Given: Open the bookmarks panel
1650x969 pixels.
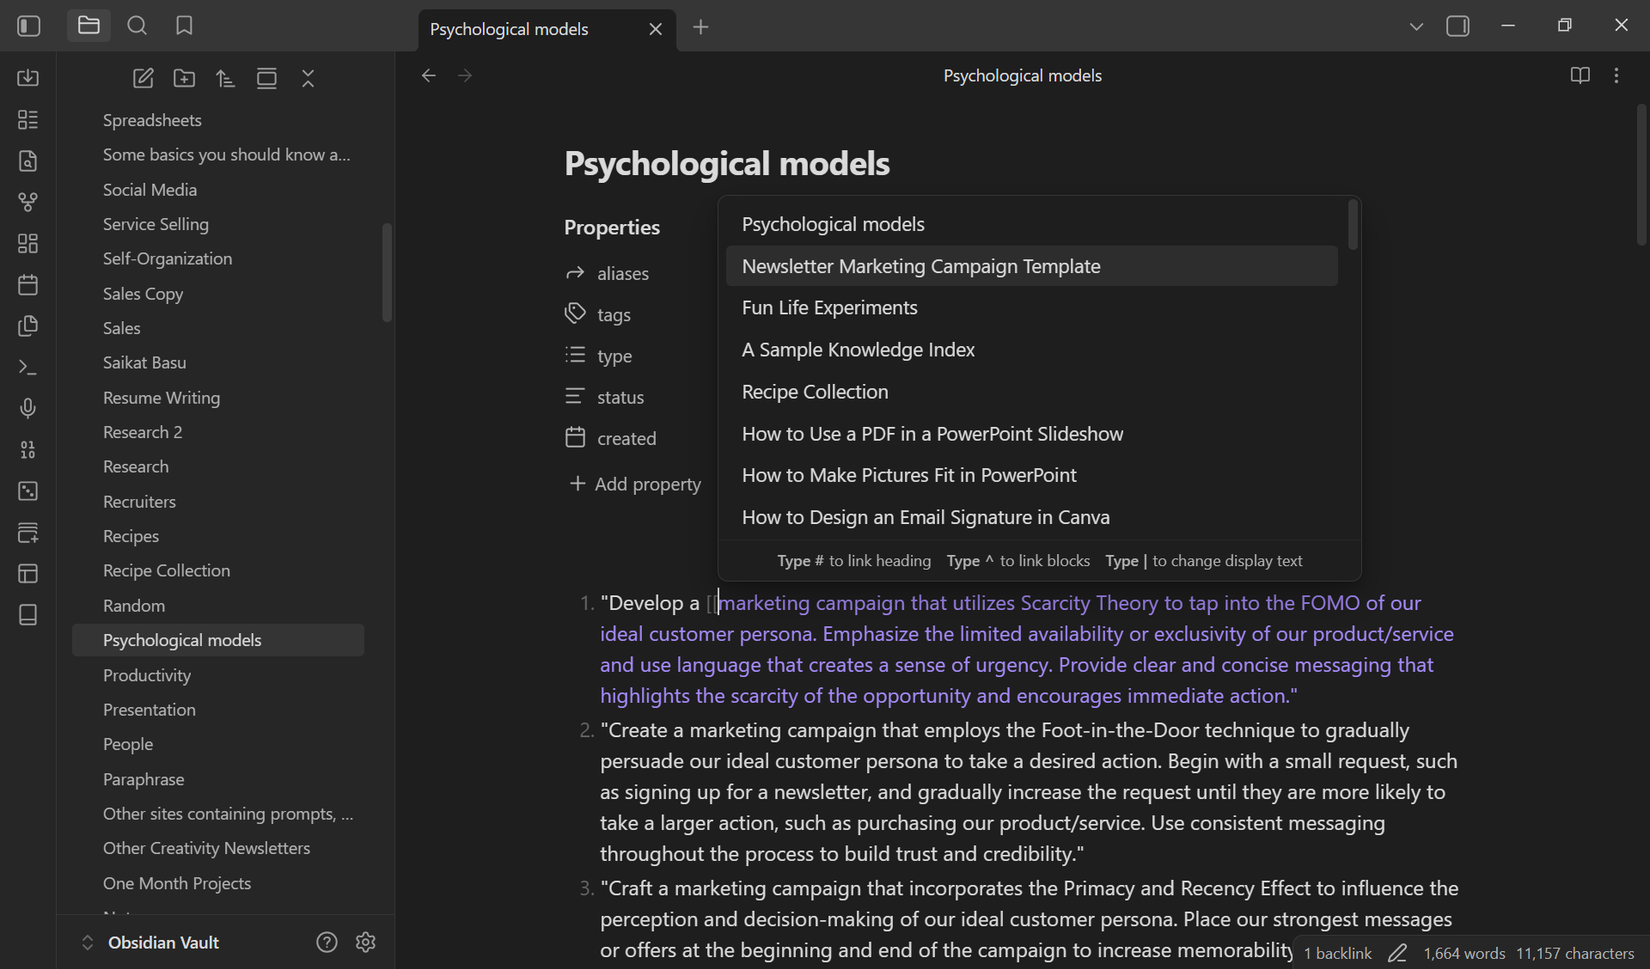Looking at the screenshot, I should pyautogui.click(x=184, y=26).
